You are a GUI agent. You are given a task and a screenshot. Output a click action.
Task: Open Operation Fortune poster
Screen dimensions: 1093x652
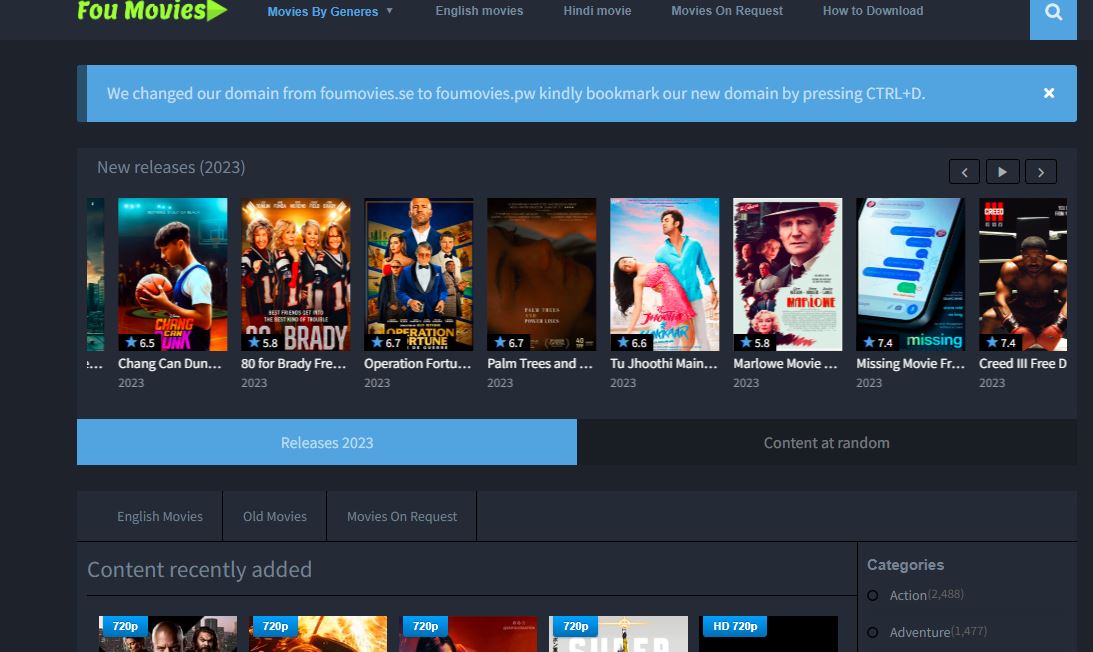pos(418,275)
